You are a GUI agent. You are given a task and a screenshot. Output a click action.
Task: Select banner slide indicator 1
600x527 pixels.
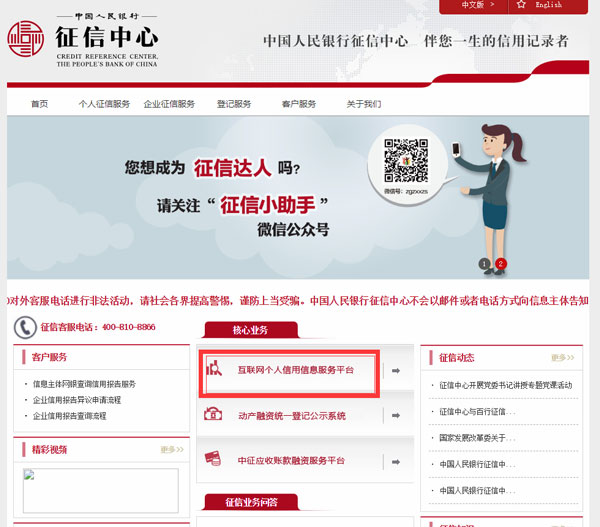pos(485,264)
